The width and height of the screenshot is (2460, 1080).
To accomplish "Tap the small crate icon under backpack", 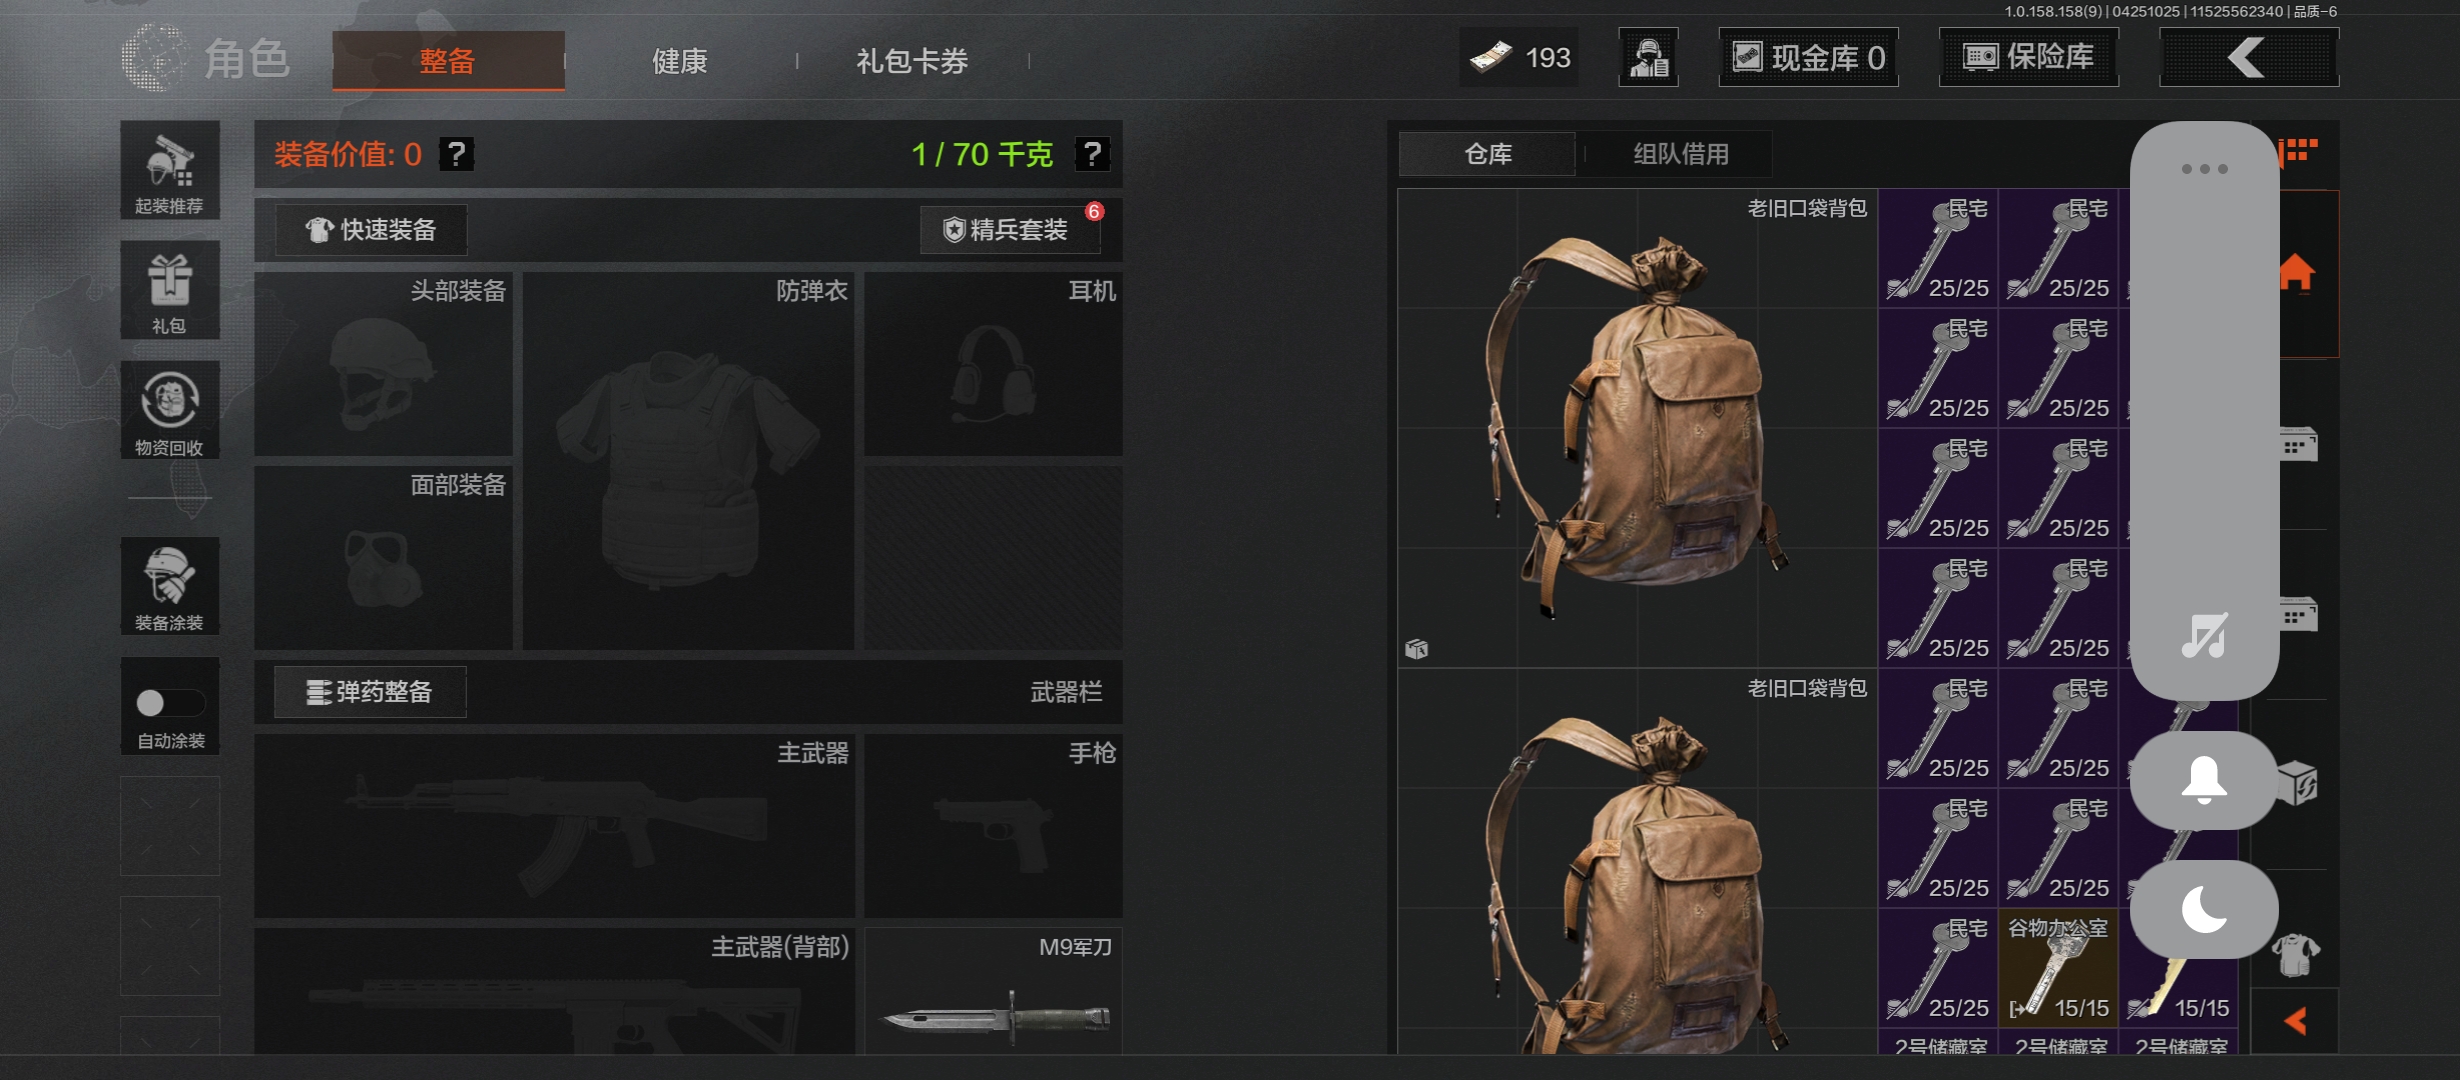I will (1417, 649).
